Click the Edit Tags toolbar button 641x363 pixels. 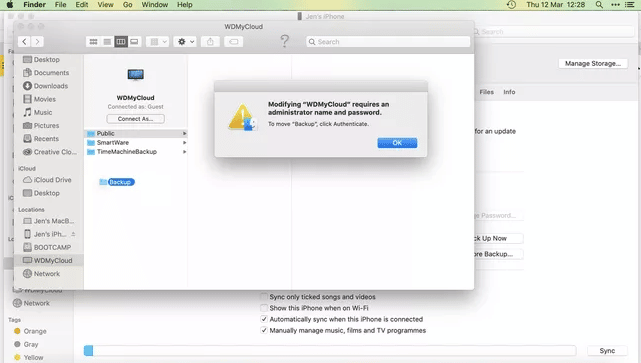233,42
